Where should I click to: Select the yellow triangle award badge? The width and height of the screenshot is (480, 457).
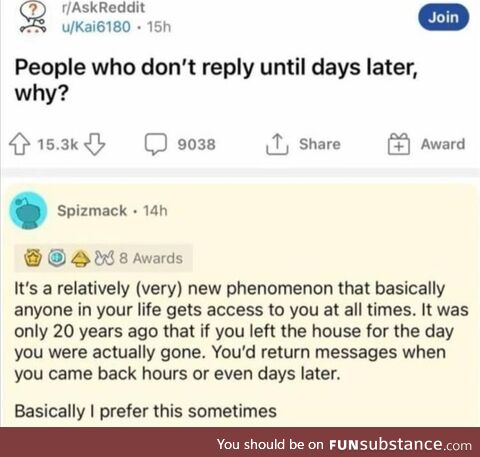click(81, 258)
